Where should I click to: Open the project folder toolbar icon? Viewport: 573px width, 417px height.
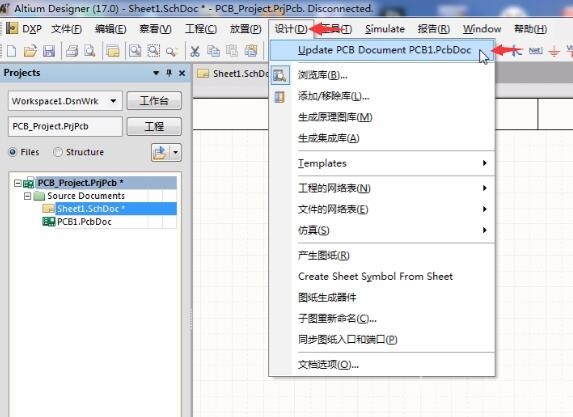113,51
